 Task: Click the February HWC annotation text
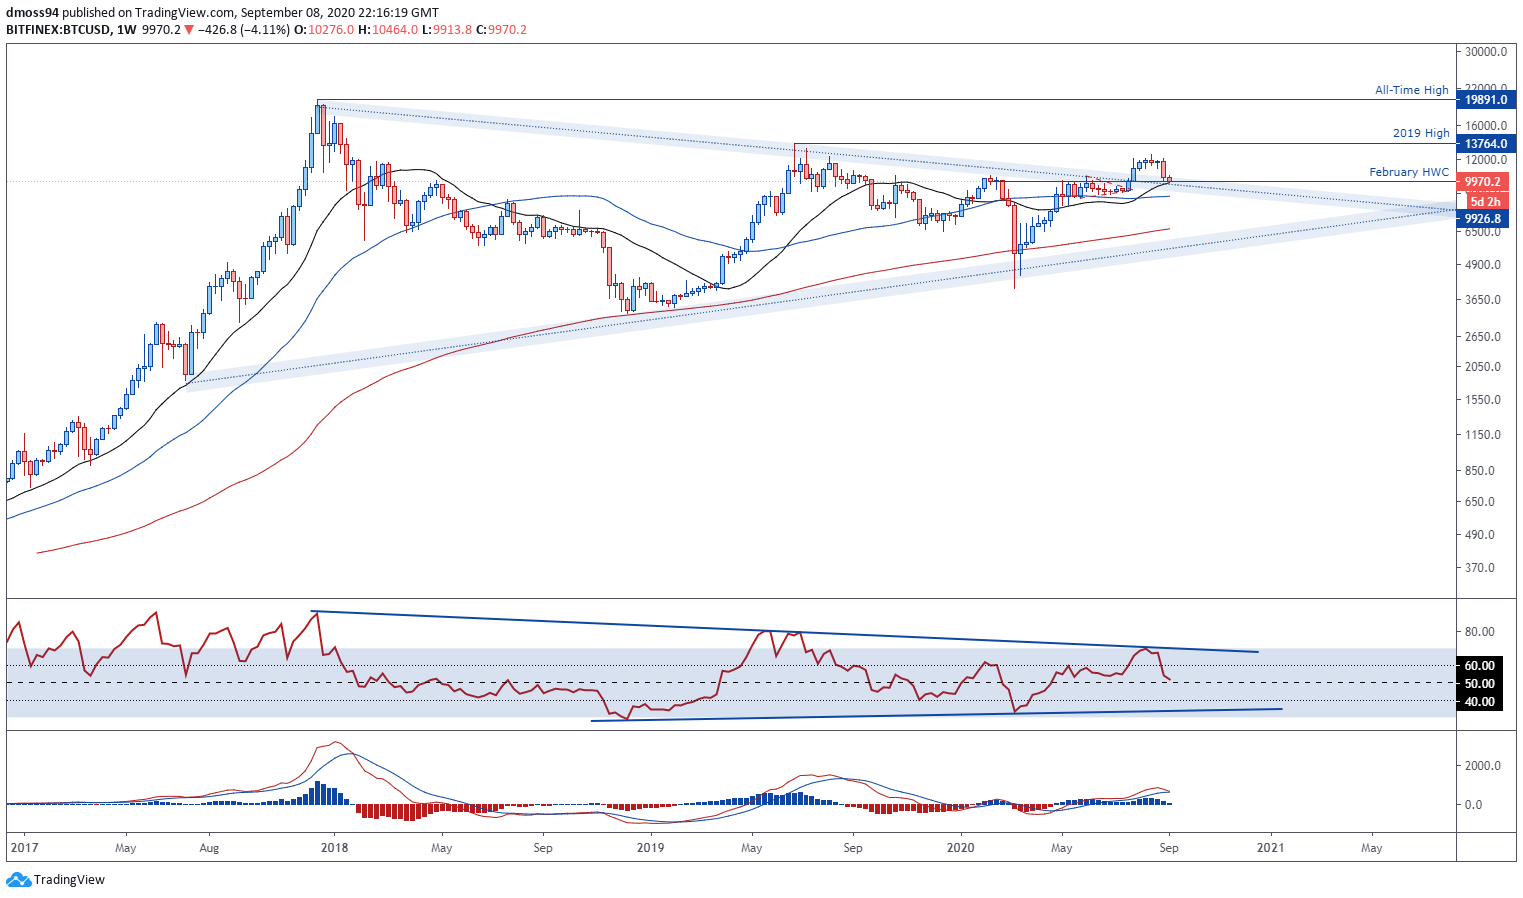pyautogui.click(x=1409, y=172)
